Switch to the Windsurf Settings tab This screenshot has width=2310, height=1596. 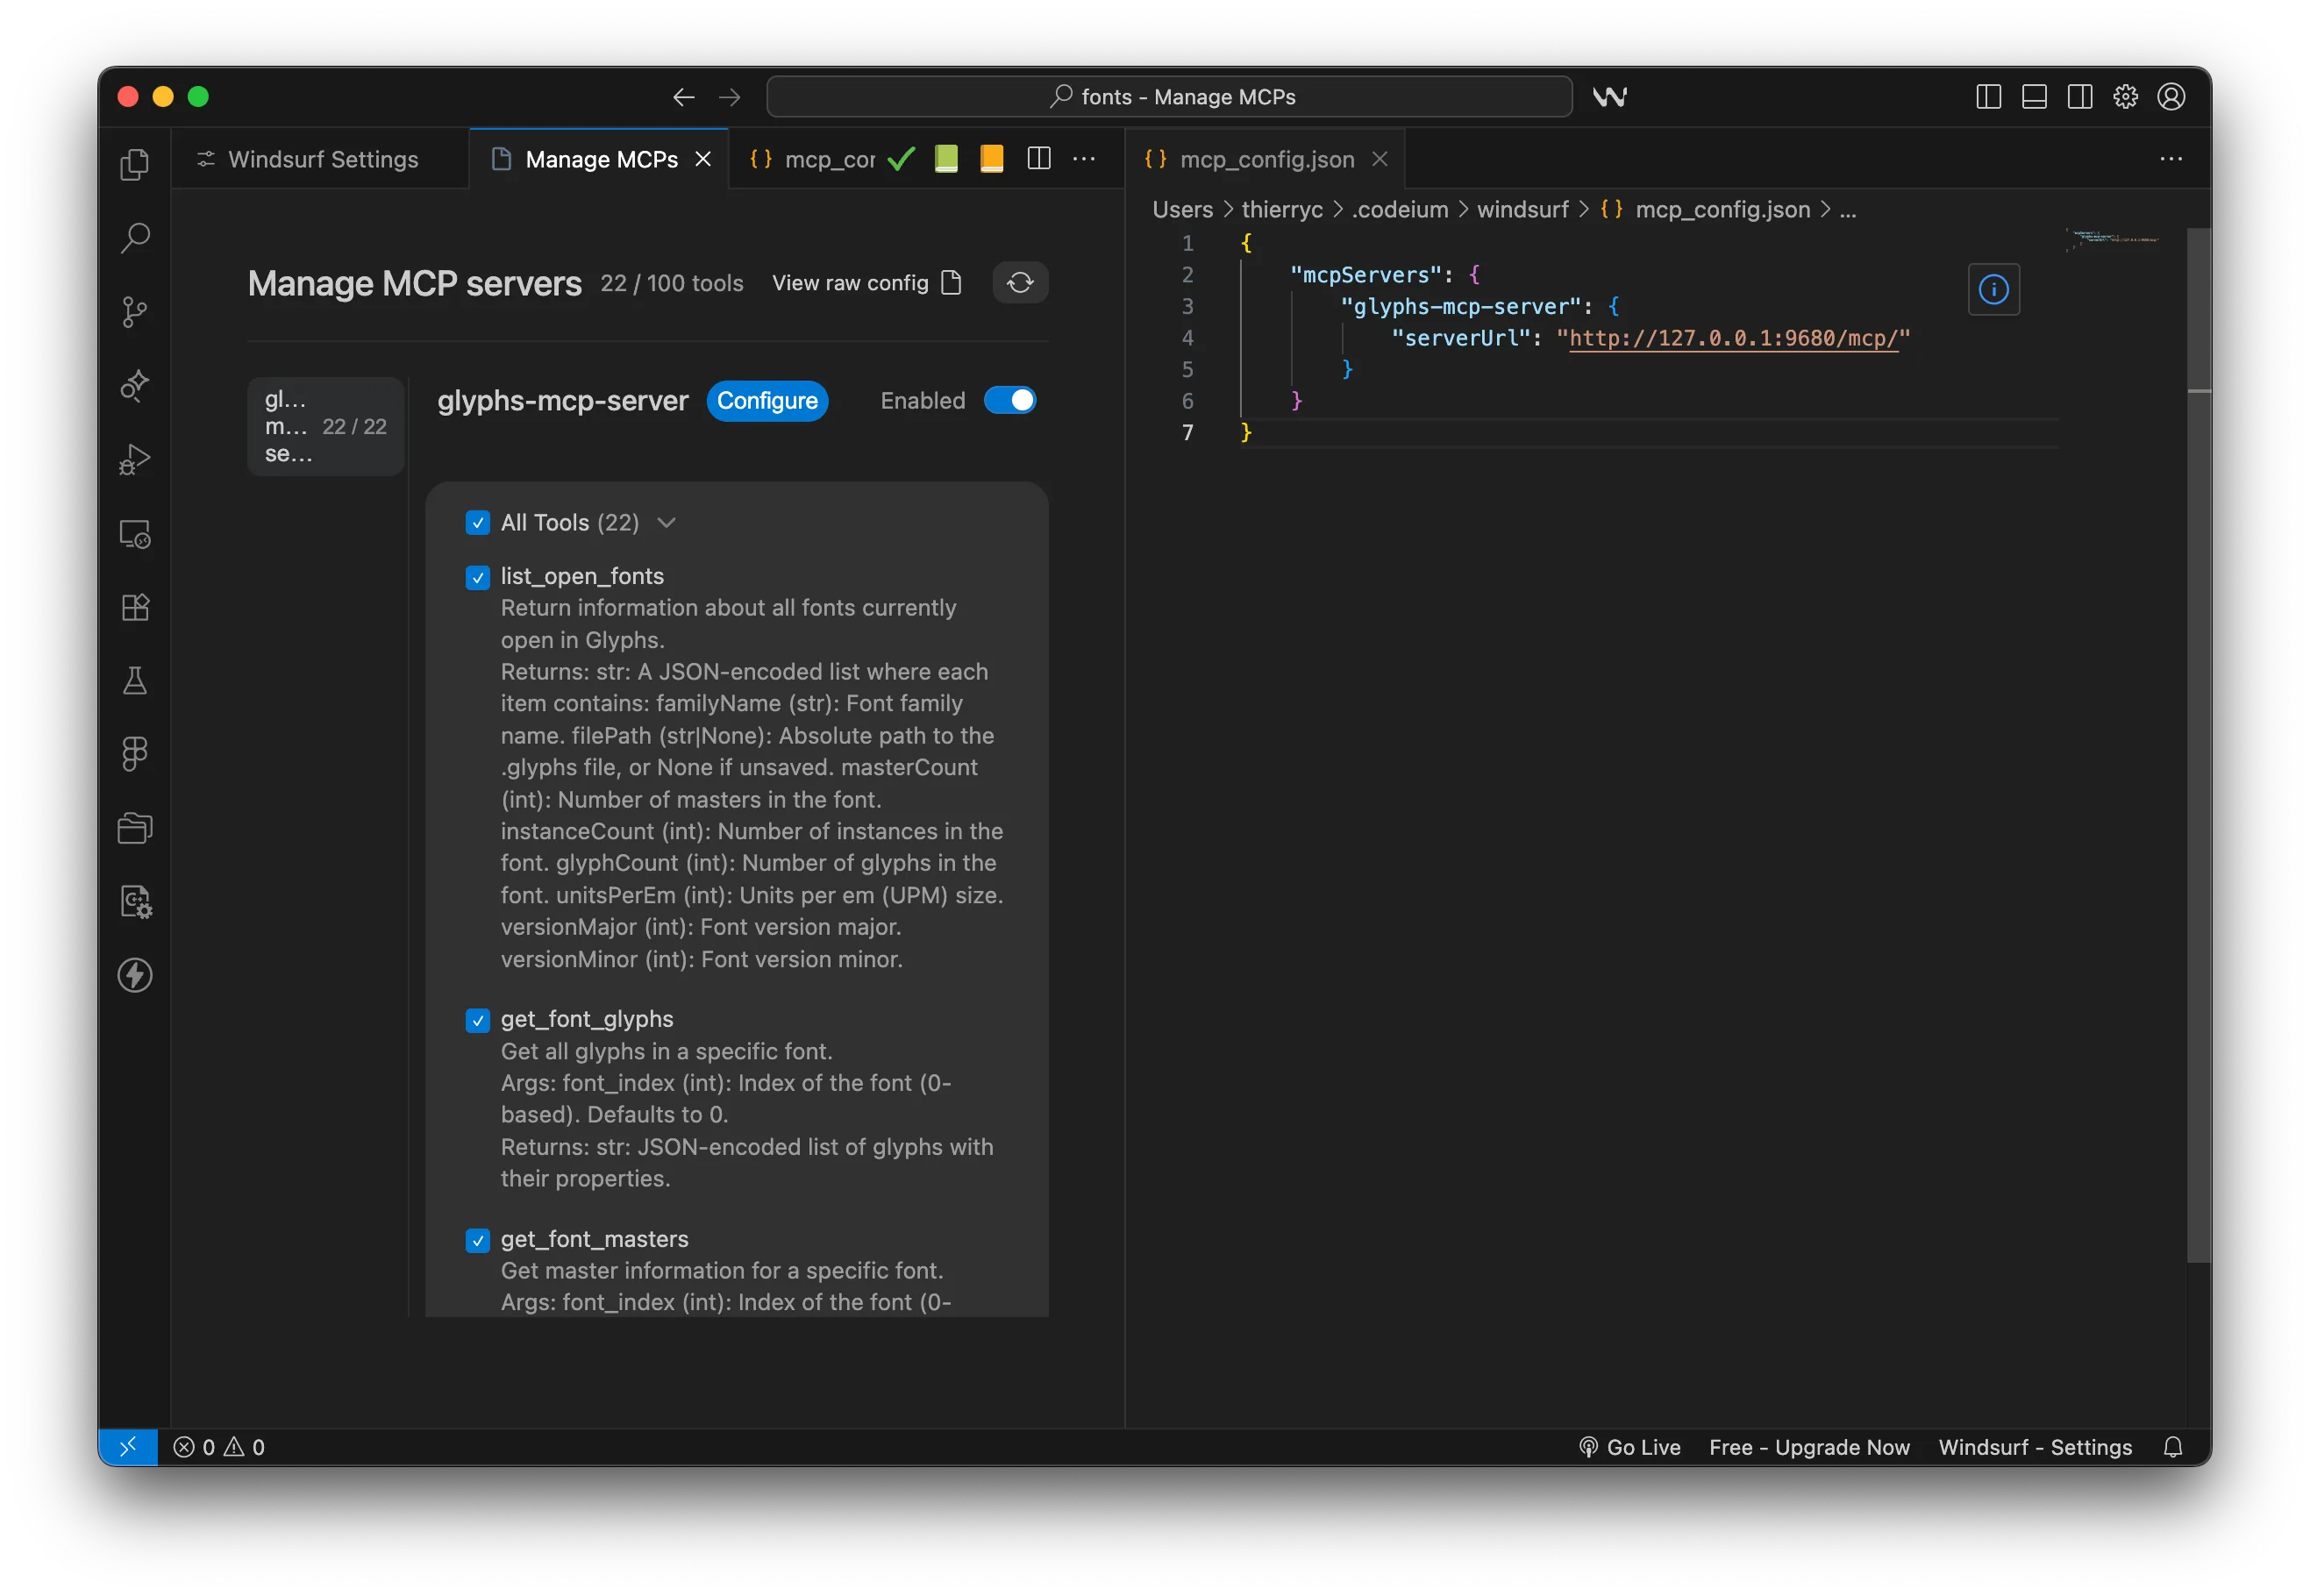point(322,159)
